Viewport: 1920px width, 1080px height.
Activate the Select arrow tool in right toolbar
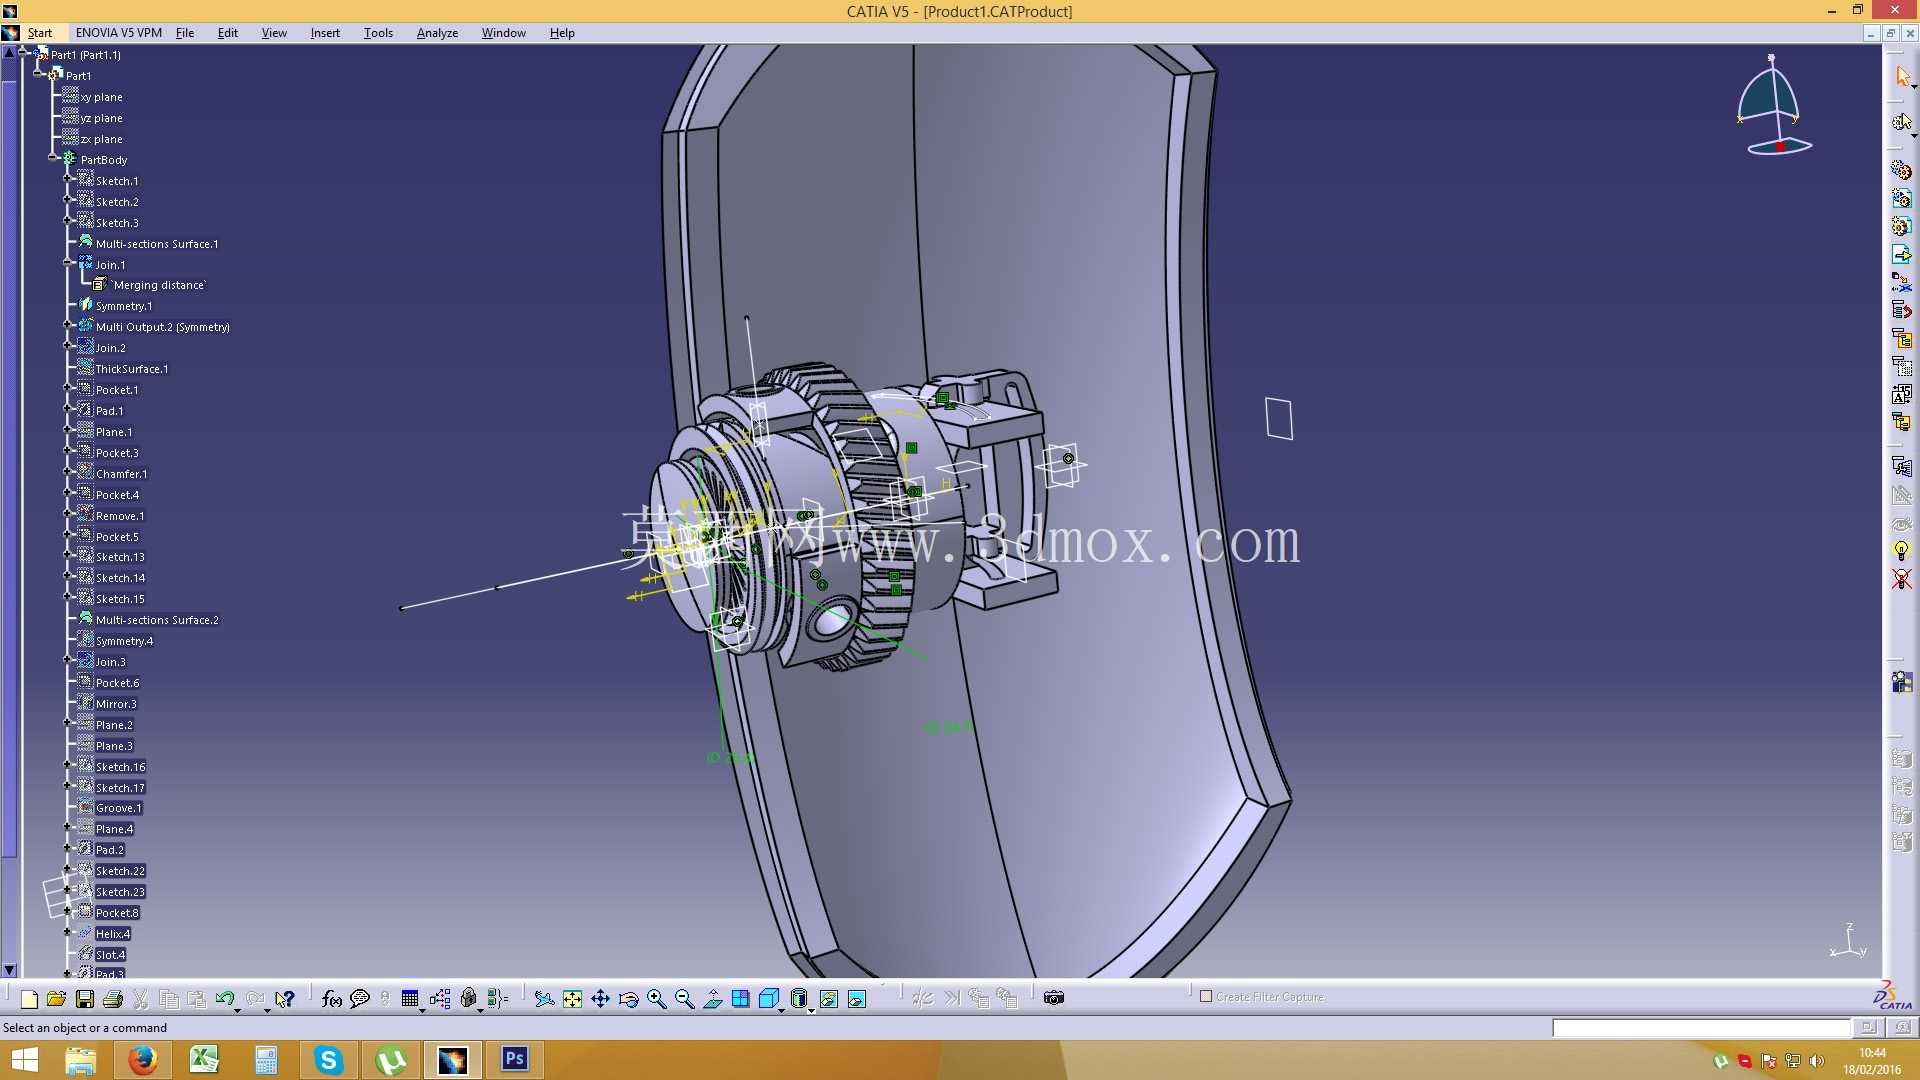(1902, 76)
